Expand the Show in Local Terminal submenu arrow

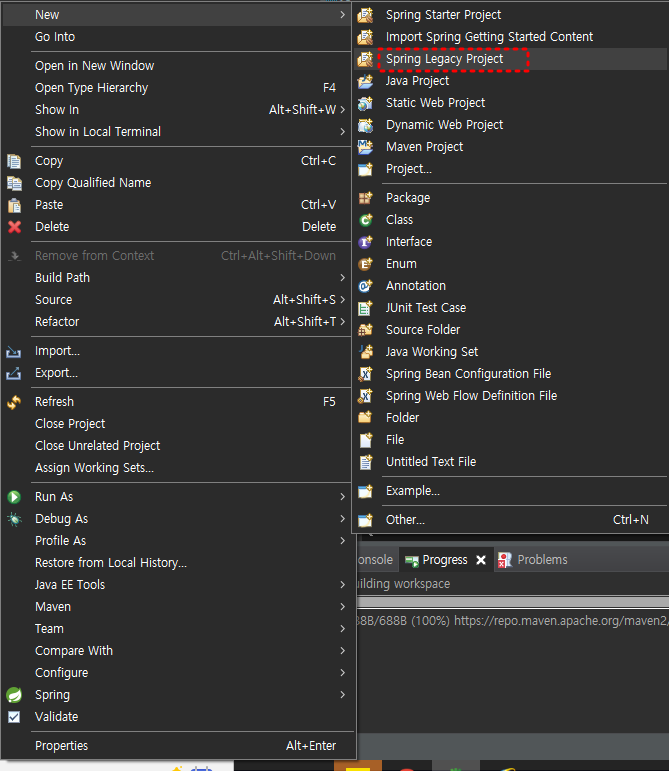343,132
